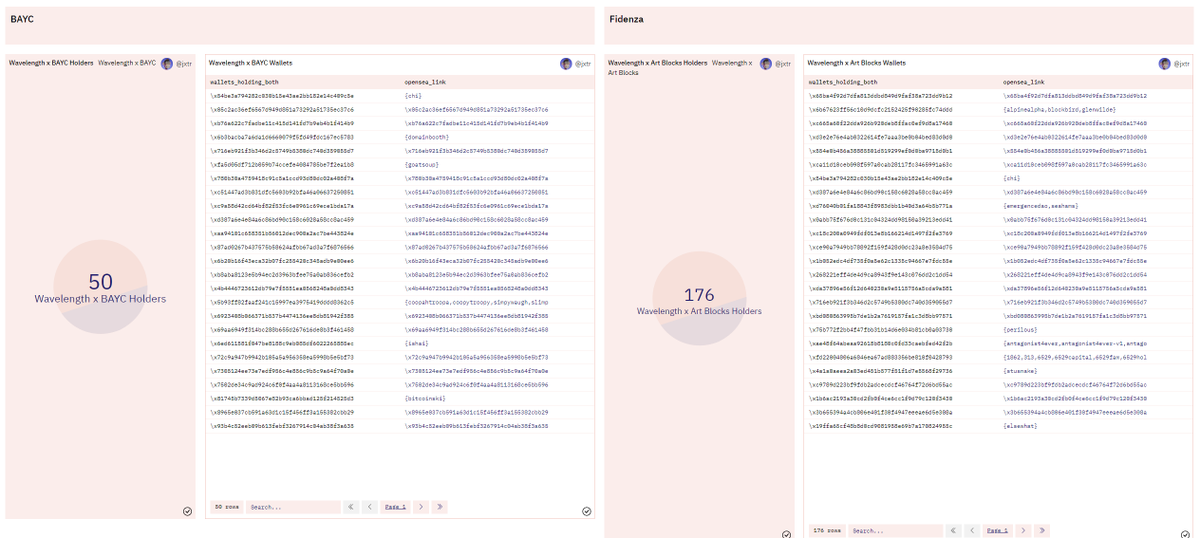Click the 176 rows label in Art Blocks table

pyautogui.click(x=825, y=530)
